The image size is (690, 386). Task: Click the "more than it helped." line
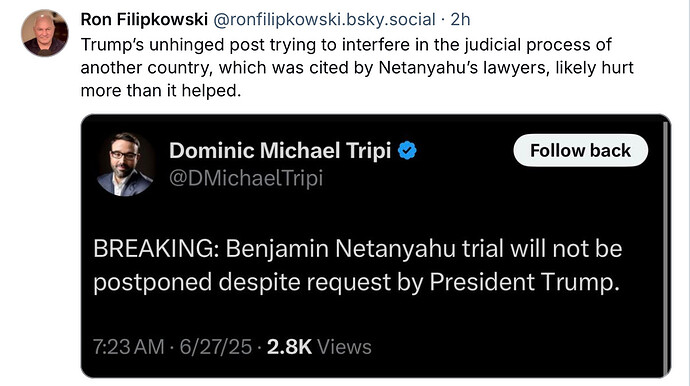coord(161,91)
